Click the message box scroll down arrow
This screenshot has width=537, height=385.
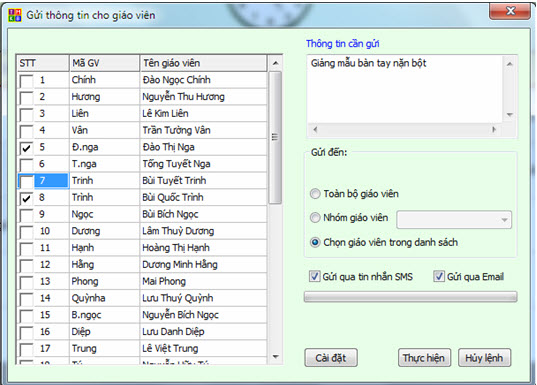click(x=510, y=115)
